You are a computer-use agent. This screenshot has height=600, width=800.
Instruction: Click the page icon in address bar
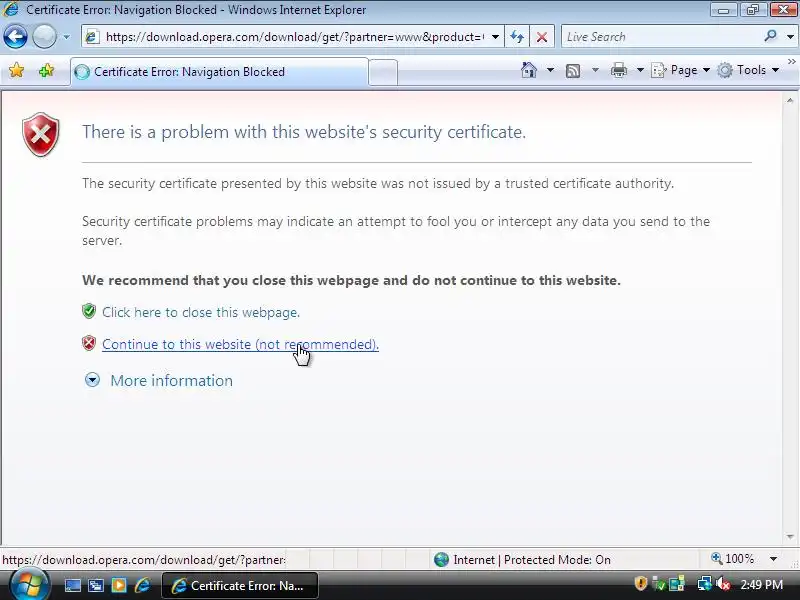[92, 37]
